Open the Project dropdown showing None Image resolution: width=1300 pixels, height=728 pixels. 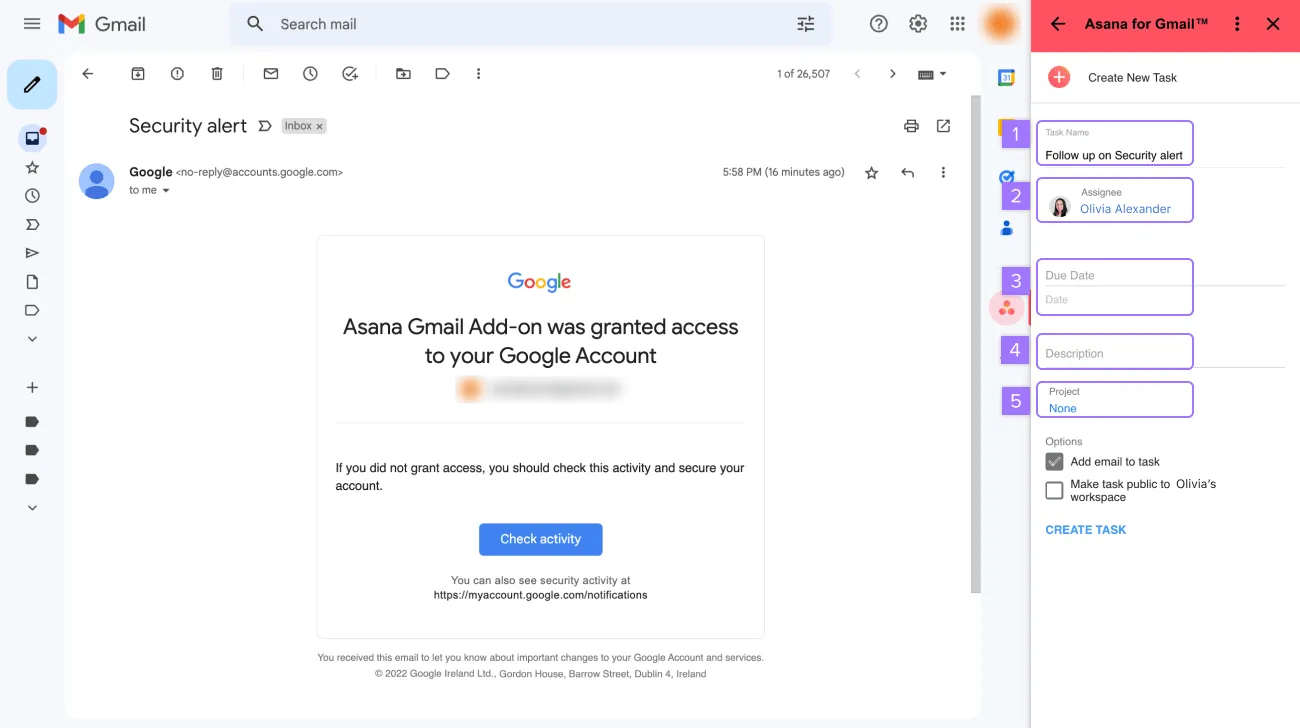(1114, 399)
